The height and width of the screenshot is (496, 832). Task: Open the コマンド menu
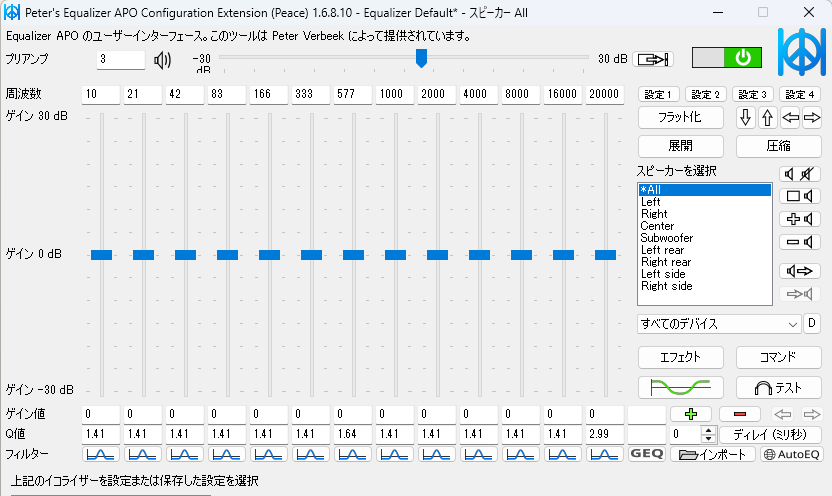778,357
